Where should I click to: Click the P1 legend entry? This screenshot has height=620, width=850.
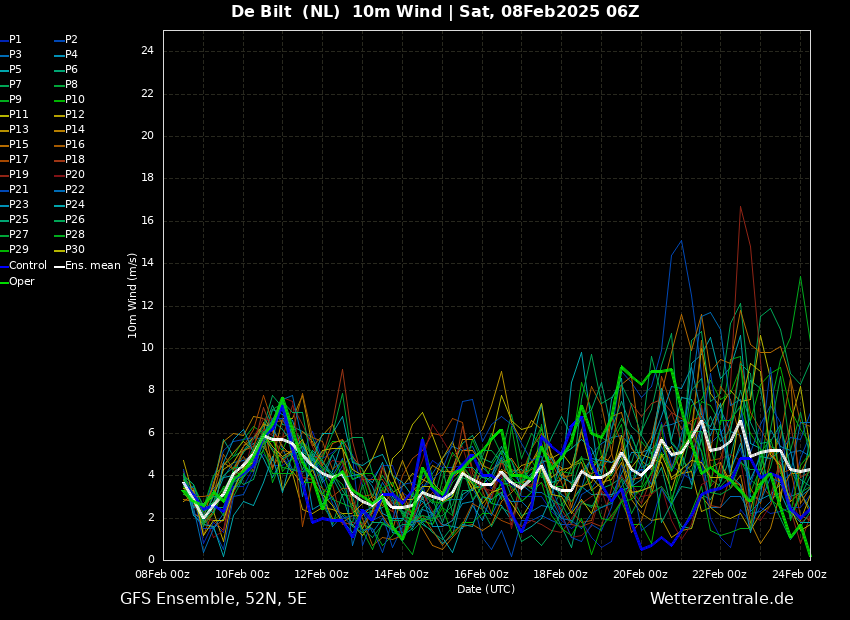pos(11,40)
